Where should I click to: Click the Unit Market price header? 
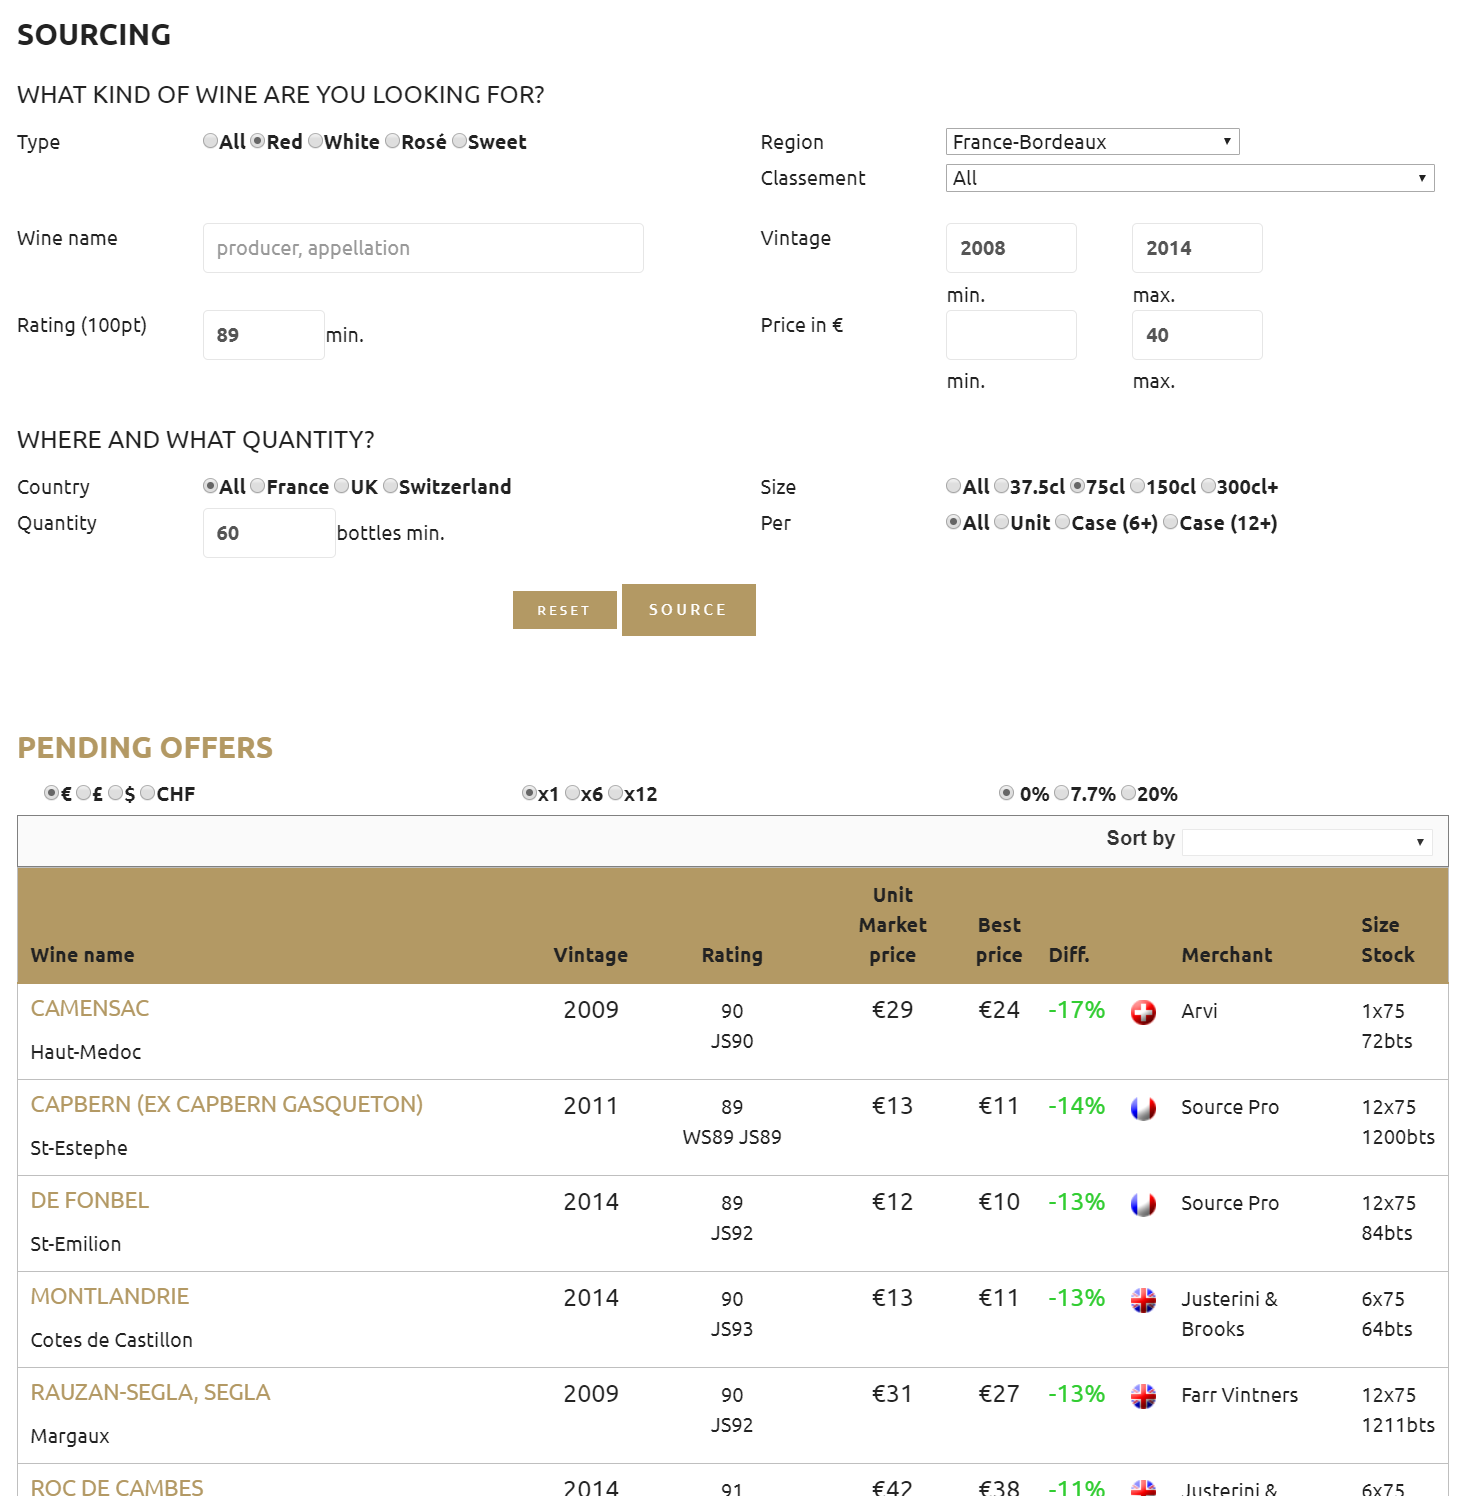point(893,925)
